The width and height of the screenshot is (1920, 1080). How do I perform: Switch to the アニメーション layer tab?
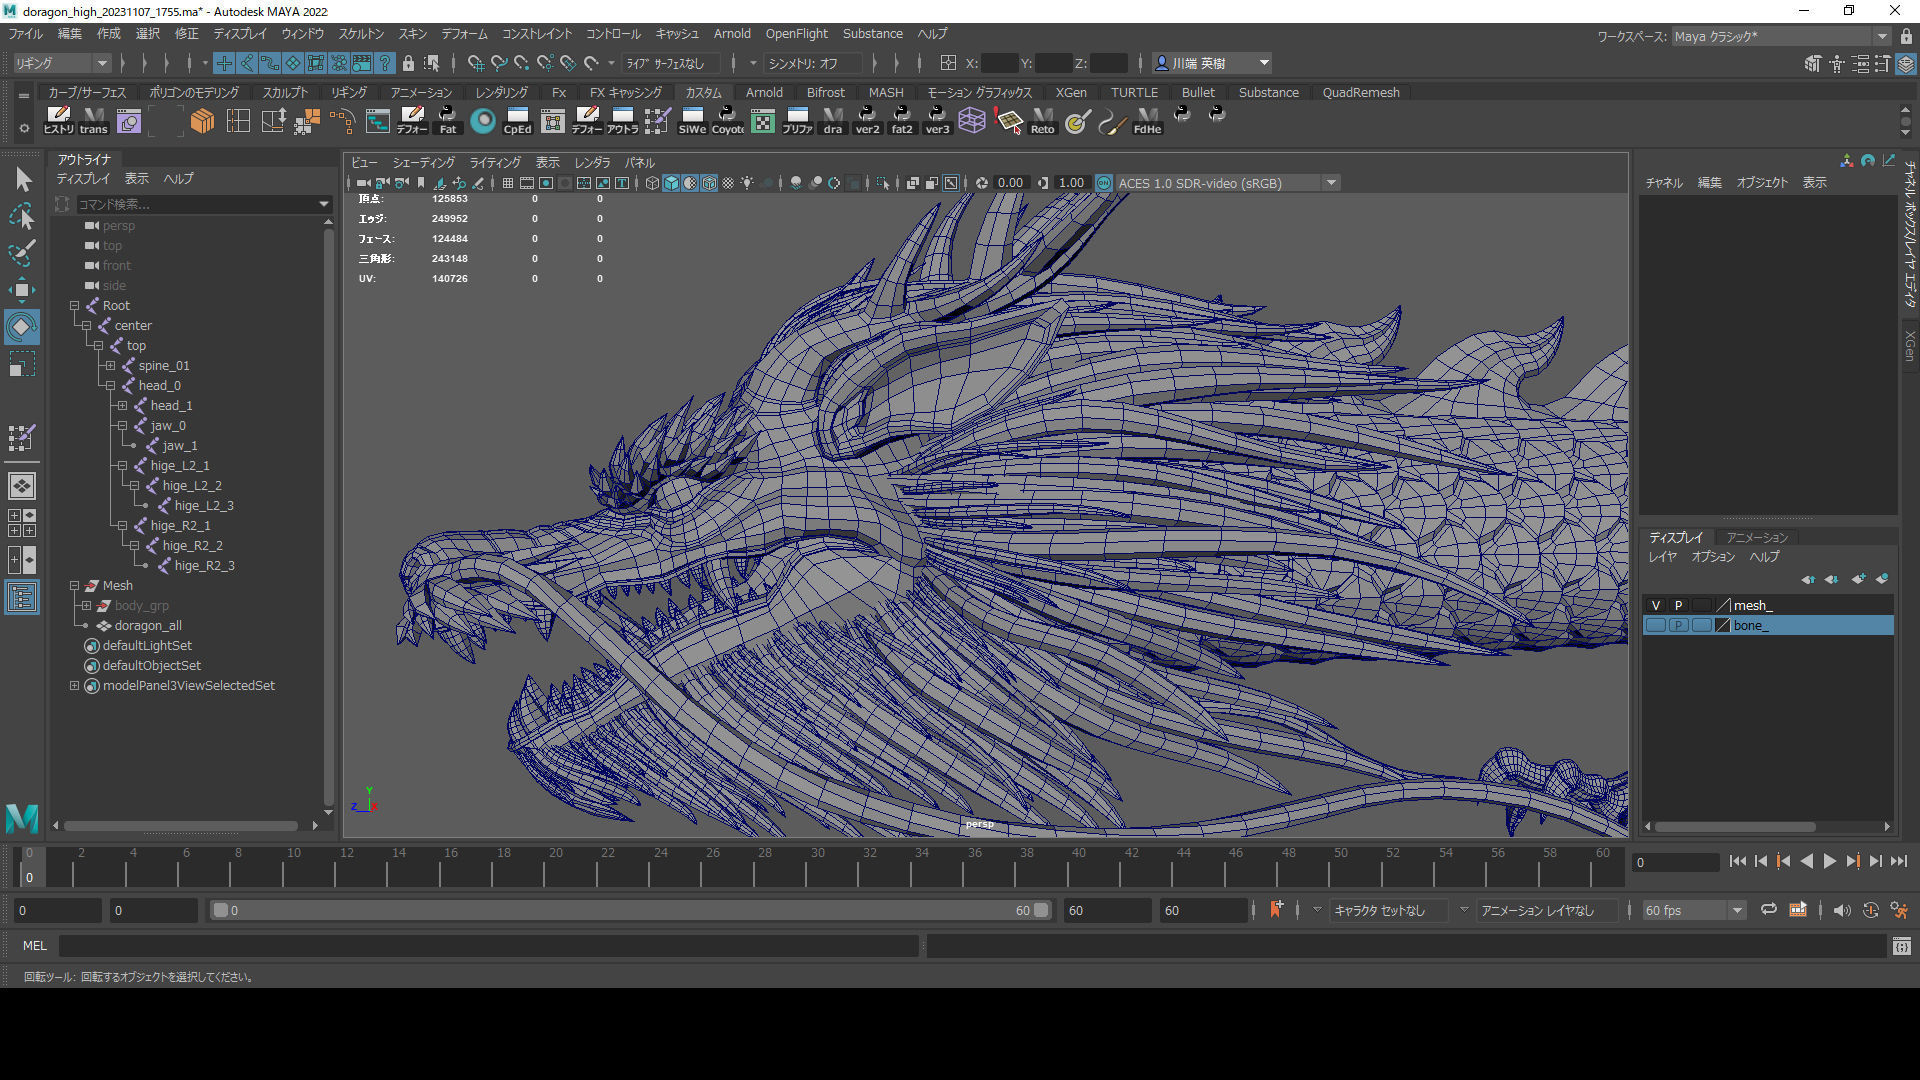(1757, 537)
